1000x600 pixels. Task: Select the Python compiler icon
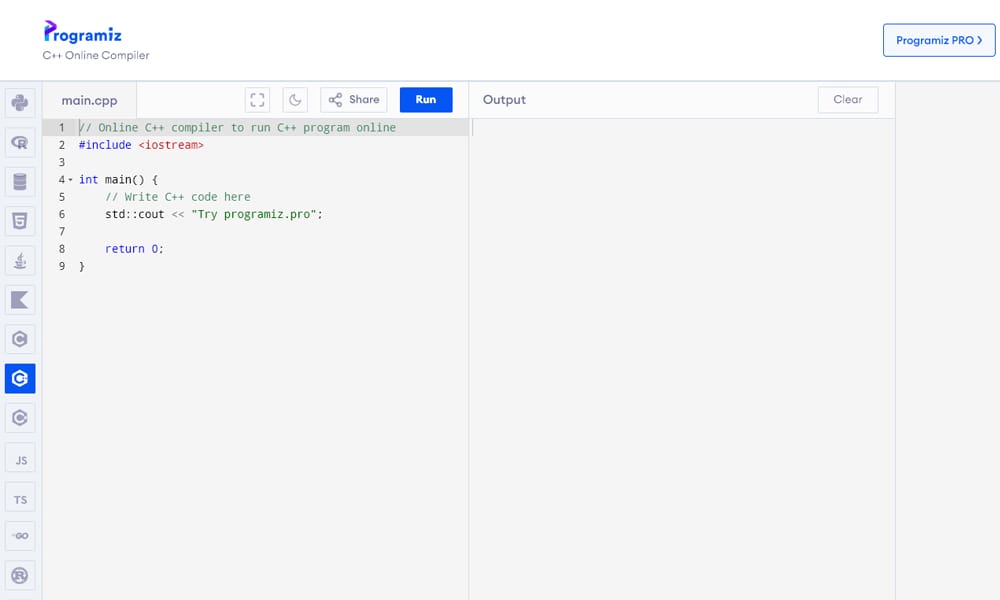pos(20,103)
